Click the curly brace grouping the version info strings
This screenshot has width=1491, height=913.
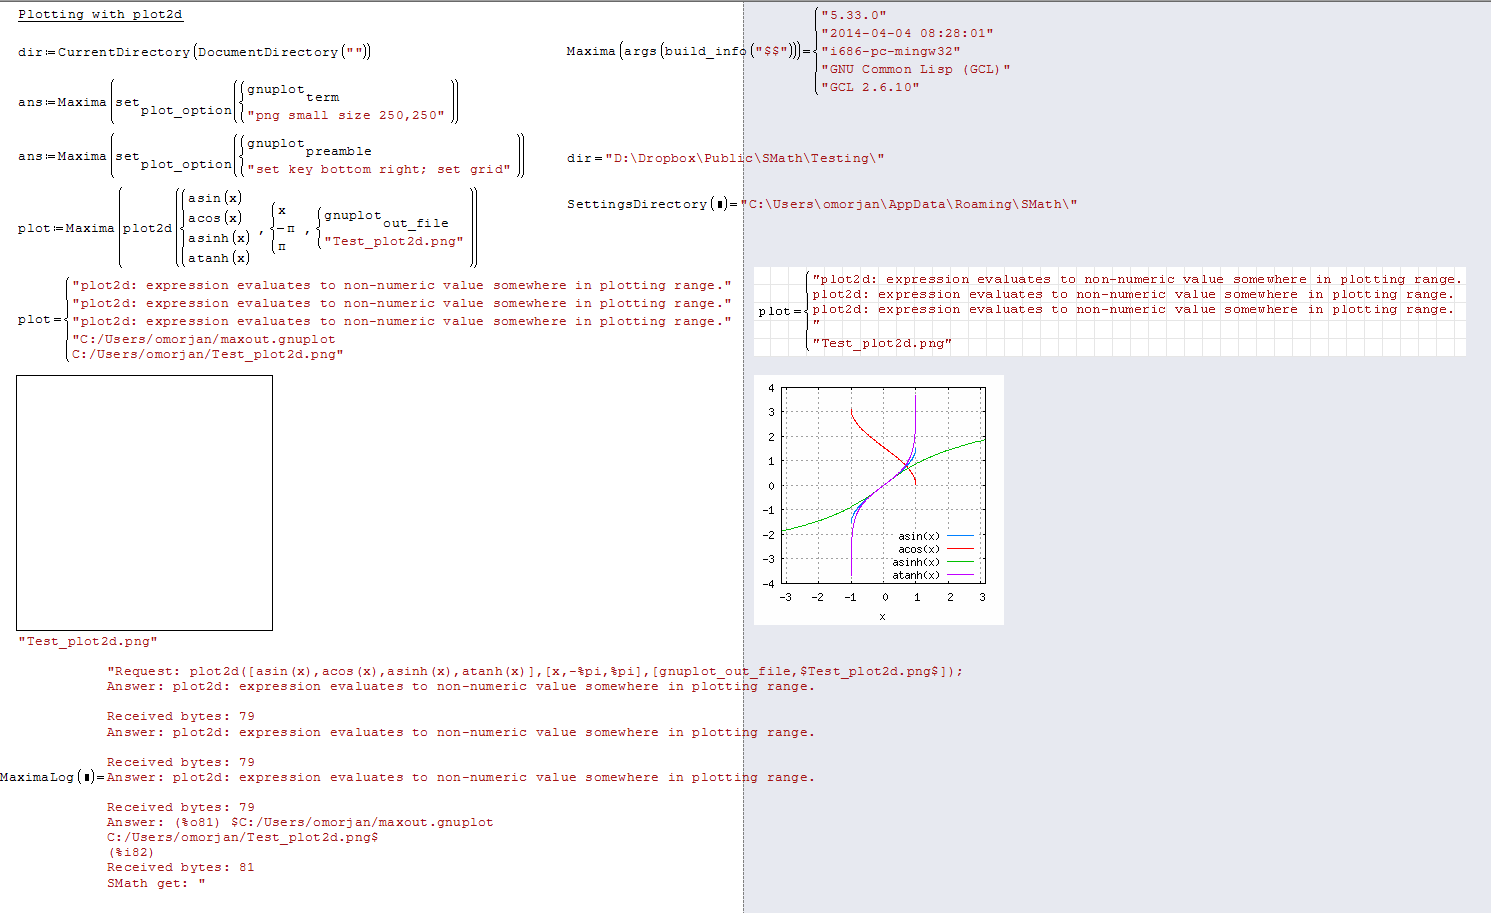pos(818,50)
